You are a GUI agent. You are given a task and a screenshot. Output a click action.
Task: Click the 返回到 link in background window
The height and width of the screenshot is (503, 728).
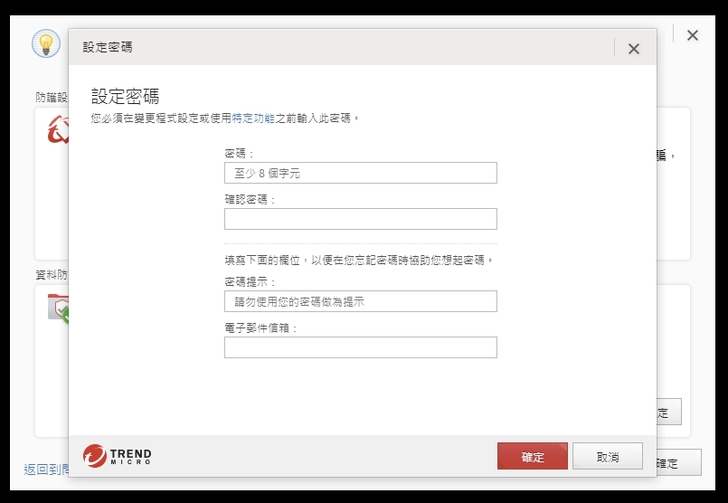coord(46,470)
